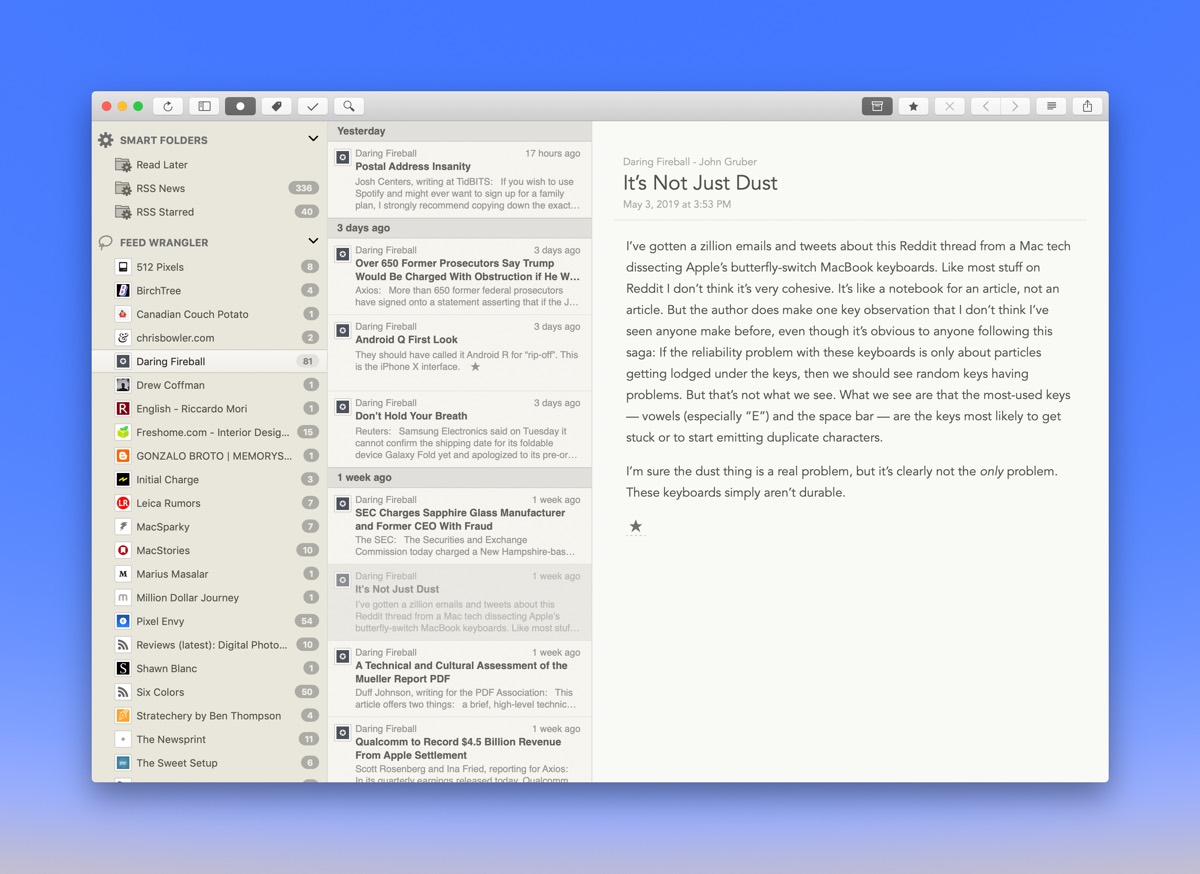Click the Shawn Blanc feed icon
This screenshot has width=1200, height=874.
[123, 668]
